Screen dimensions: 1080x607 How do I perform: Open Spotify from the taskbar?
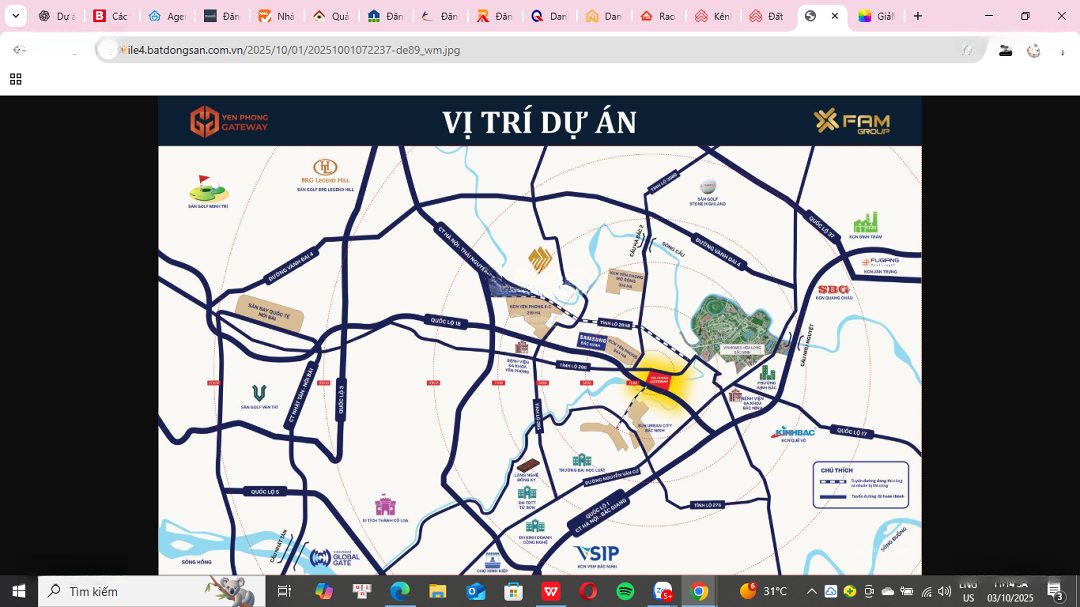click(625, 591)
